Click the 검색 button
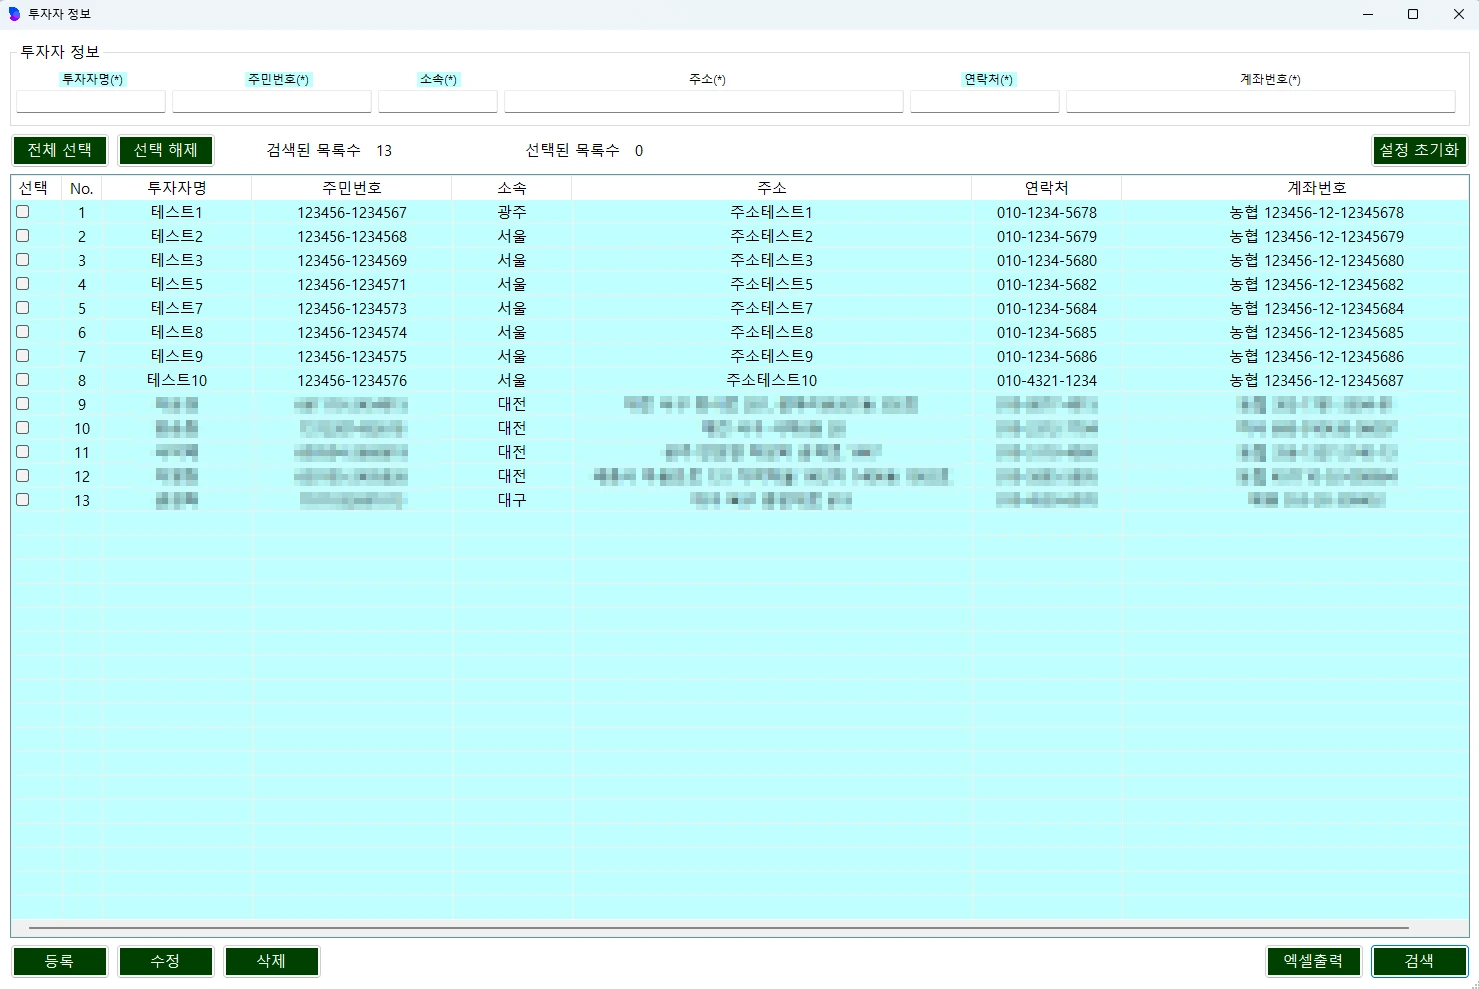Screen dimensions: 1479x989 pyautogui.click(x=1419, y=961)
